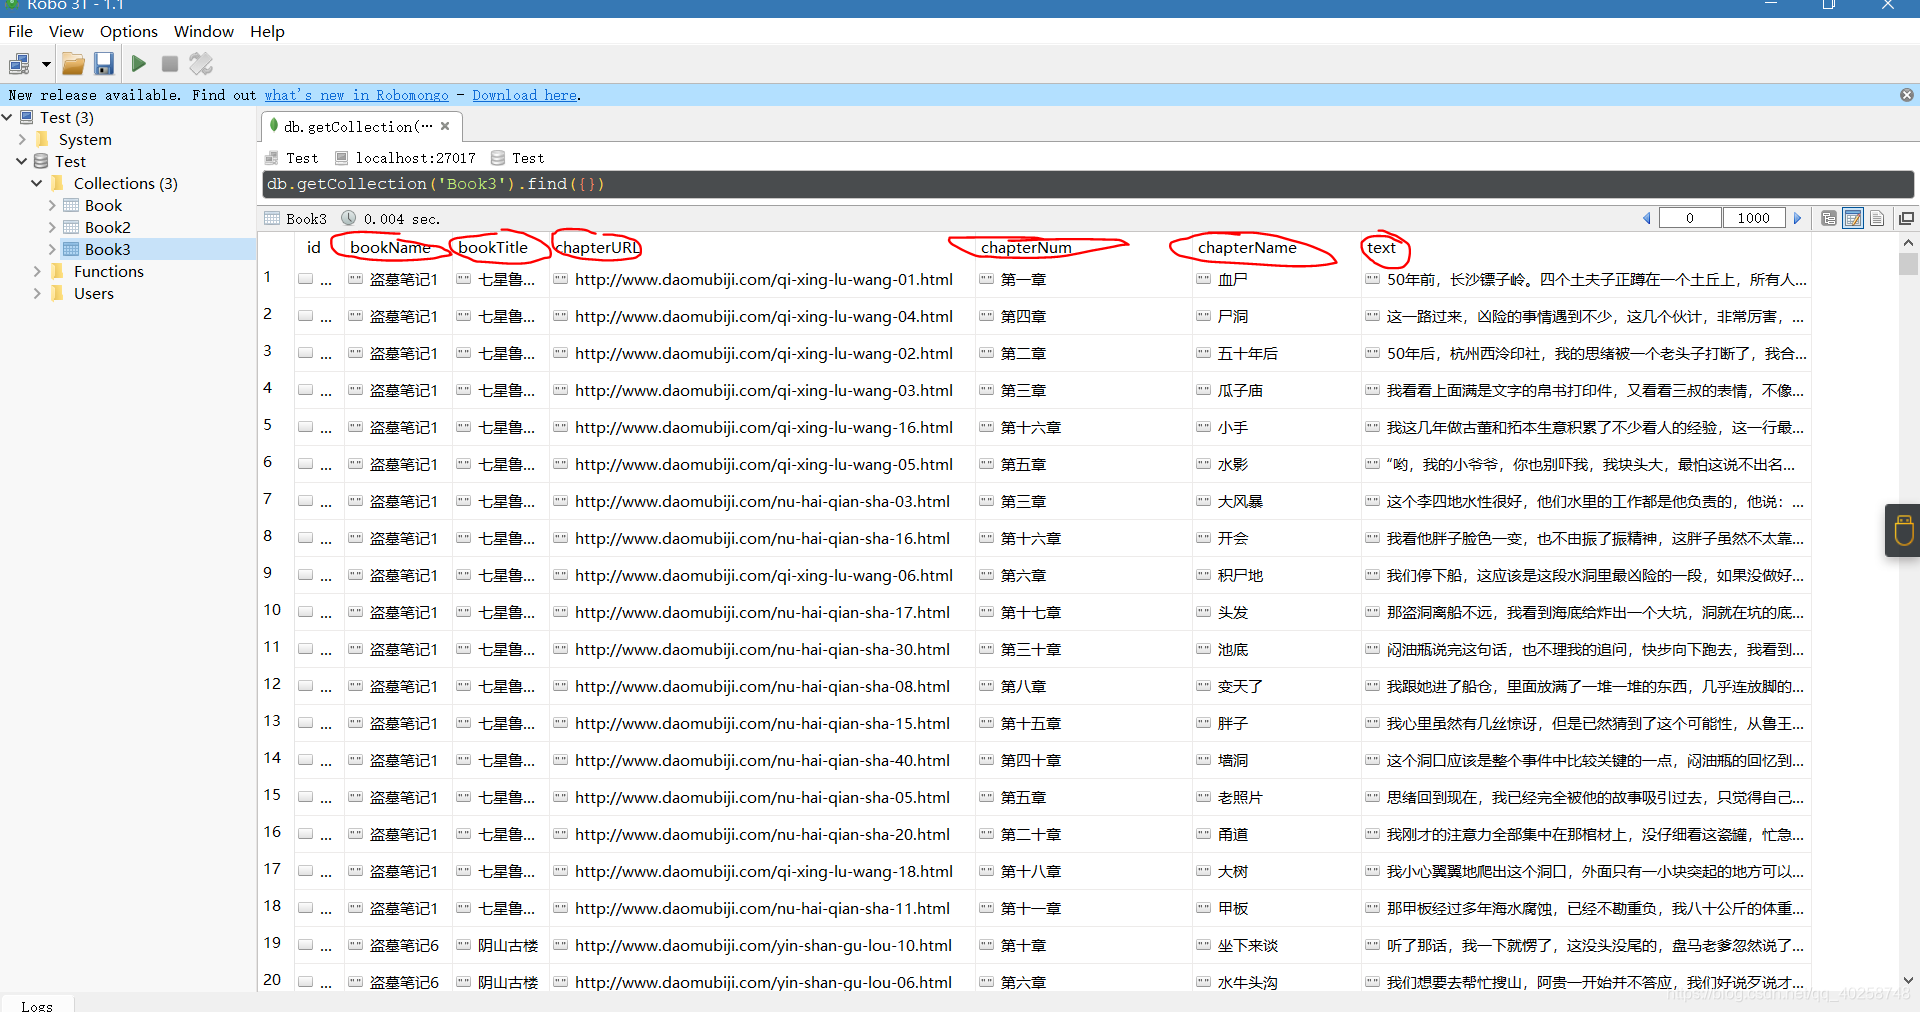Click the bookName column header
1920x1012 pixels.
coord(390,247)
